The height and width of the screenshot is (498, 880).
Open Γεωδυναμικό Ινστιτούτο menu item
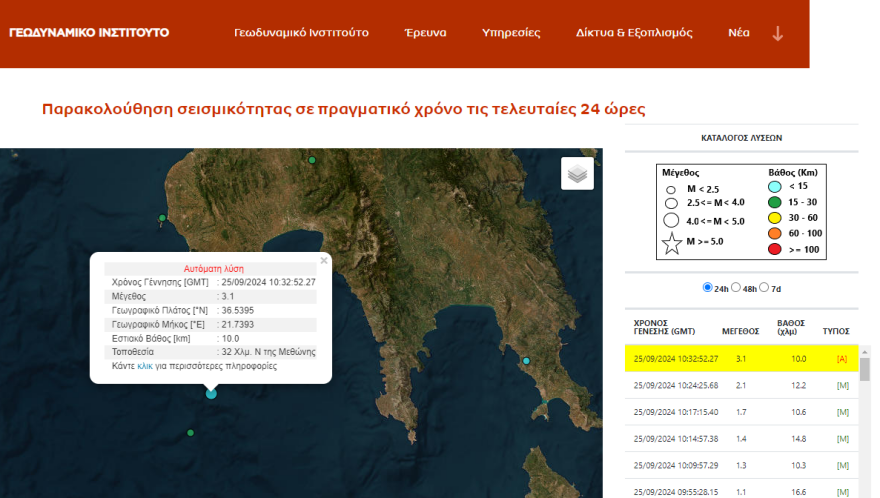(x=301, y=33)
